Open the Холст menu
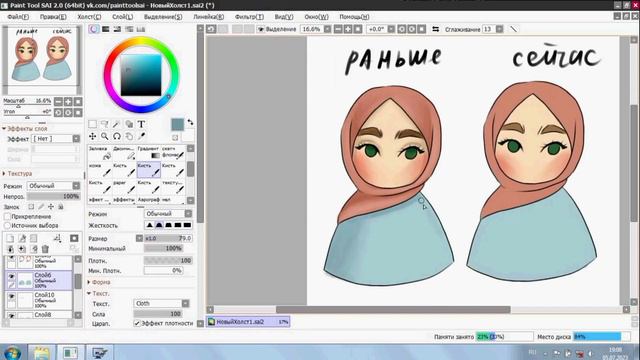This screenshot has width=640, height=360. (x=89, y=17)
